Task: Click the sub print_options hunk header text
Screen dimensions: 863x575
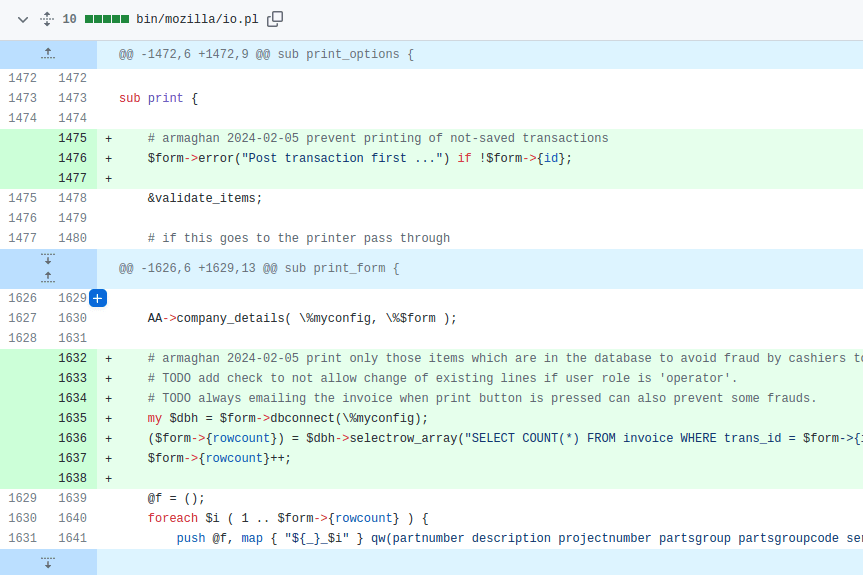Action: 266,54
